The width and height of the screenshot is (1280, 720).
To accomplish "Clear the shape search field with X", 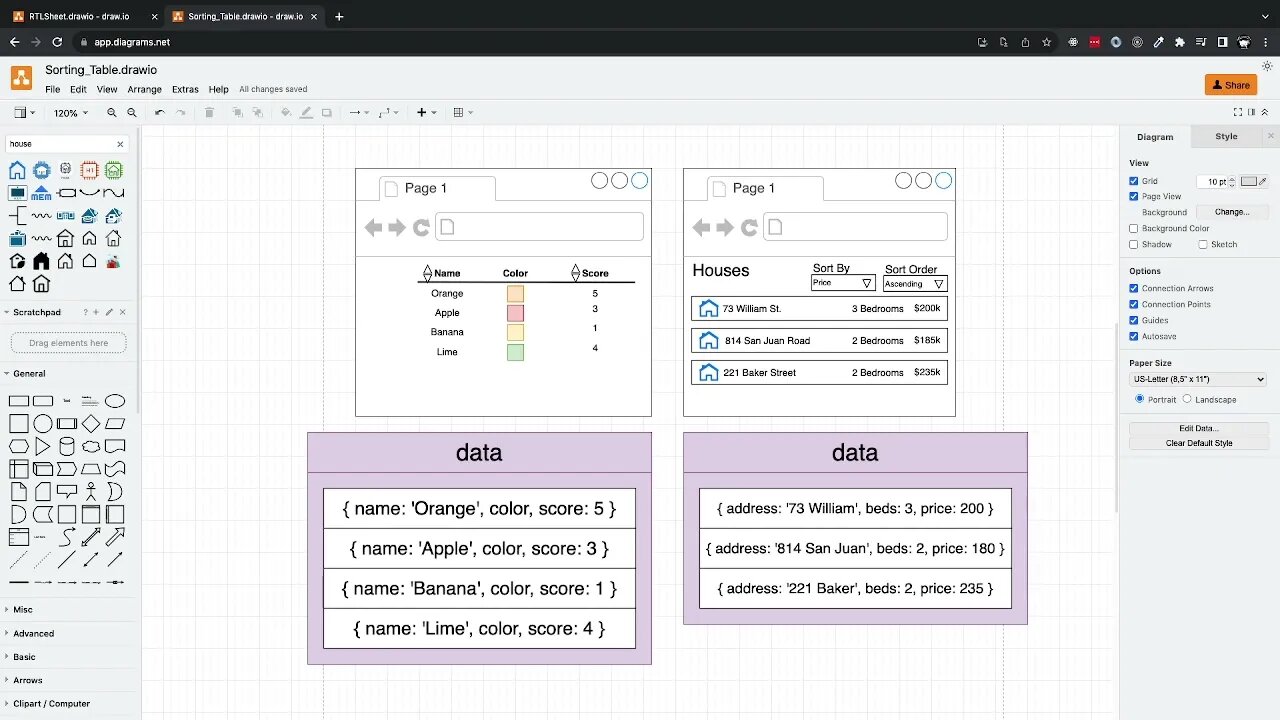I will (x=121, y=144).
